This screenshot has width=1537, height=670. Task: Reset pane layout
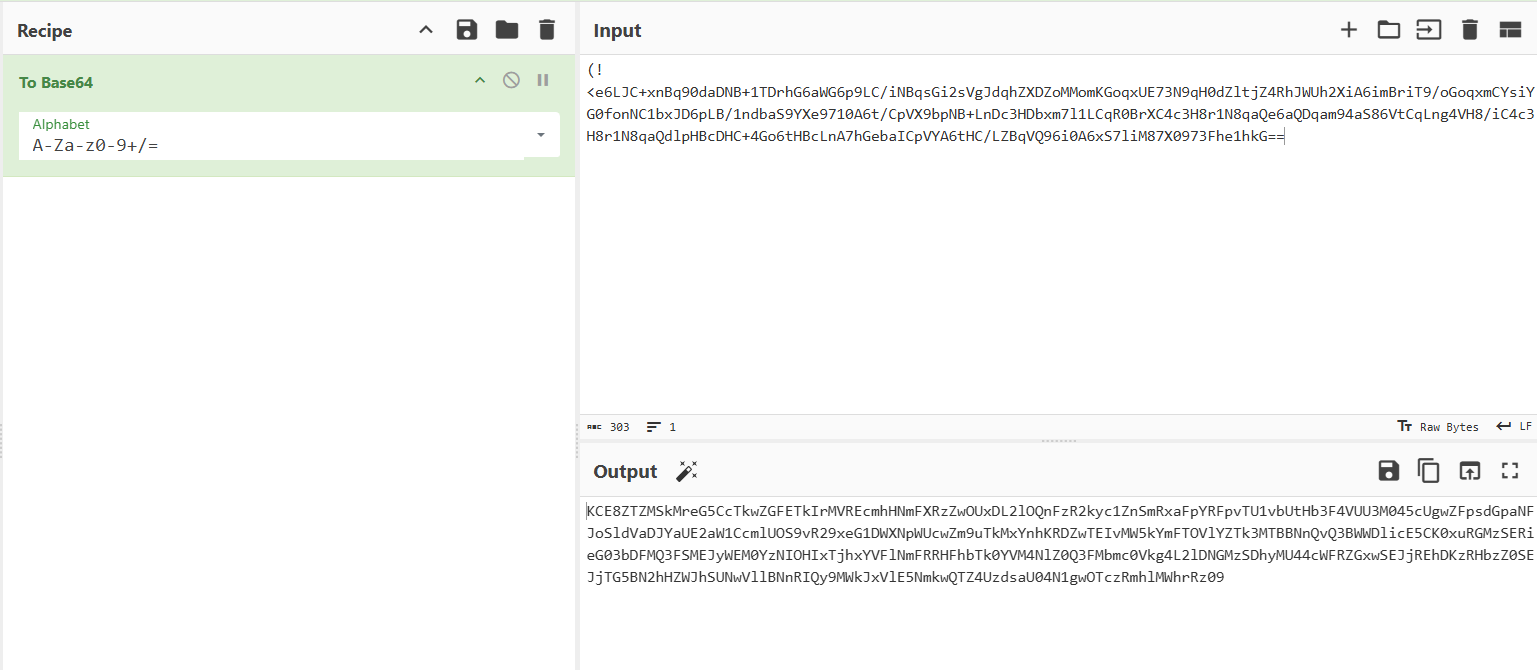pyautogui.click(x=1510, y=30)
